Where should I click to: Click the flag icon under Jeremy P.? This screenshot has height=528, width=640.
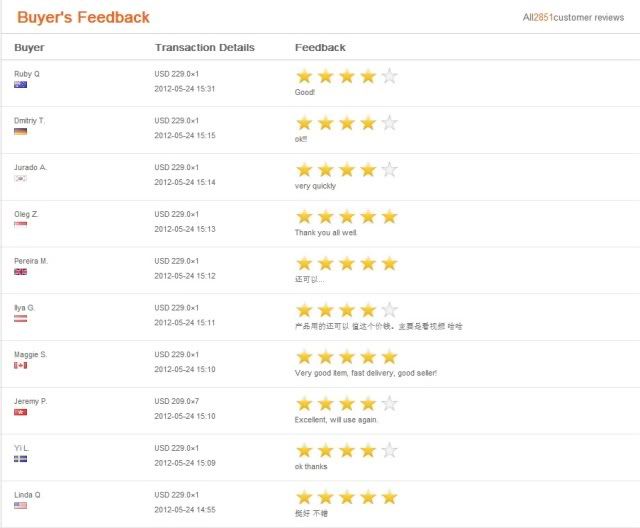tap(20, 412)
